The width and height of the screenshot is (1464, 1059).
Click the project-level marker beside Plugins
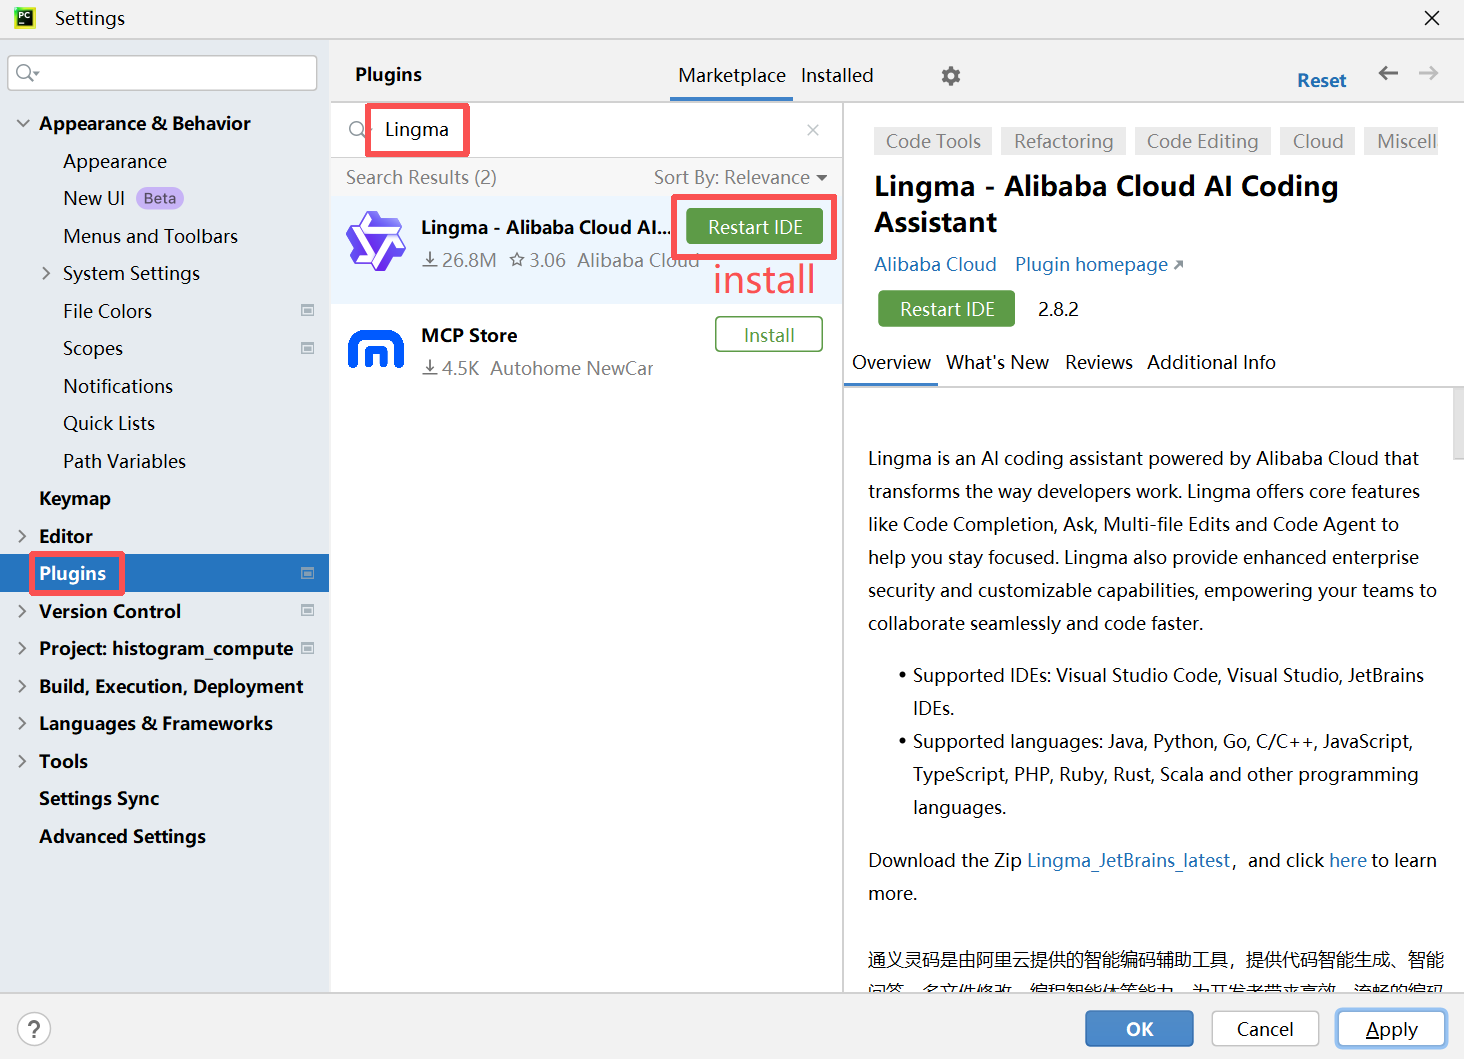pyautogui.click(x=308, y=573)
